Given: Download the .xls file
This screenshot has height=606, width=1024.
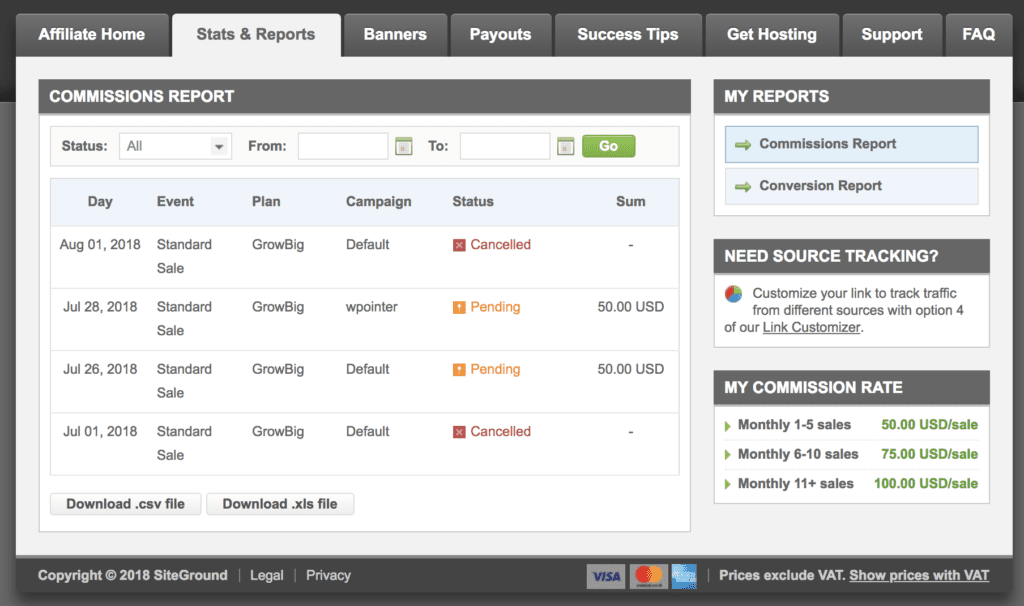Looking at the screenshot, I should 280,504.
